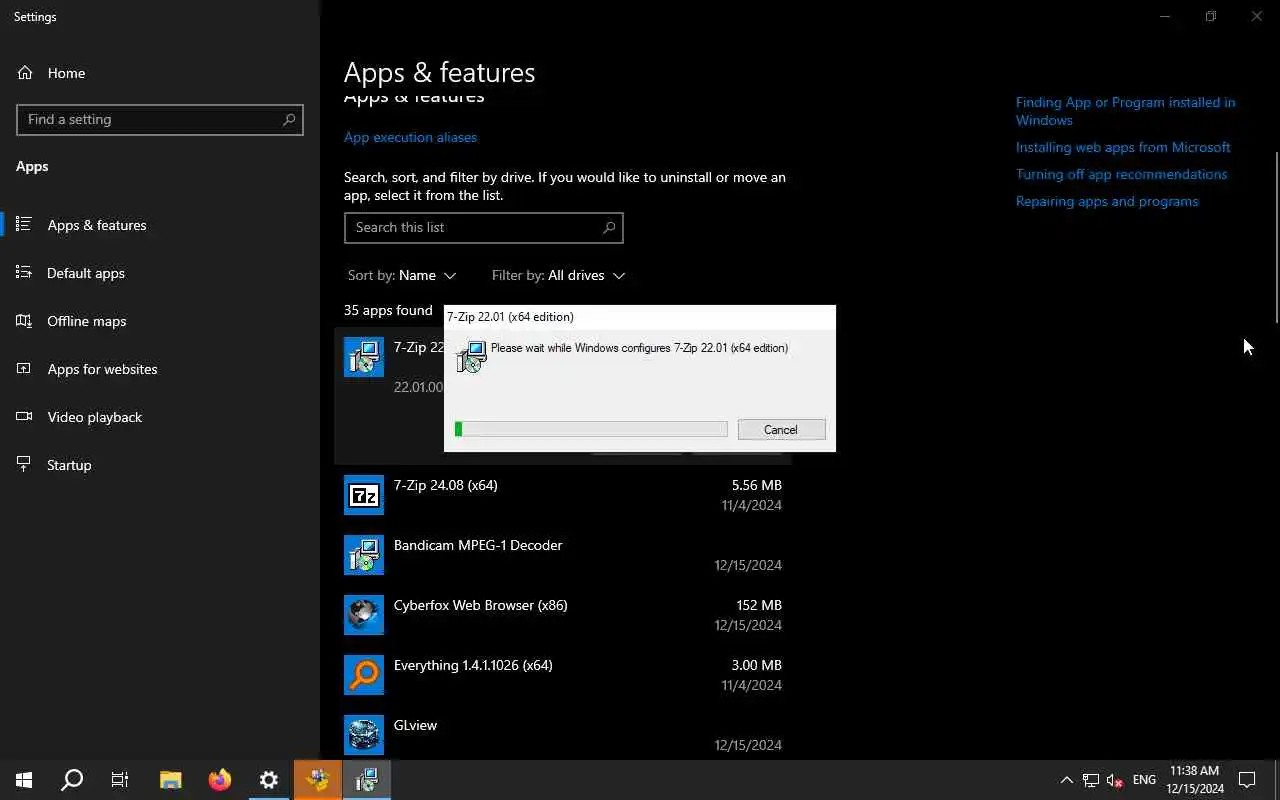Click the installer progress bar
1280x800 pixels.
(591, 429)
